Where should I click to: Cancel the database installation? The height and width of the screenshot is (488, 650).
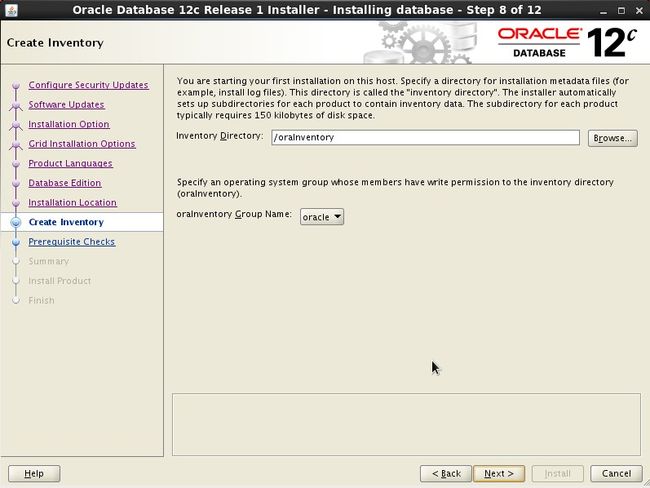point(616,473)
